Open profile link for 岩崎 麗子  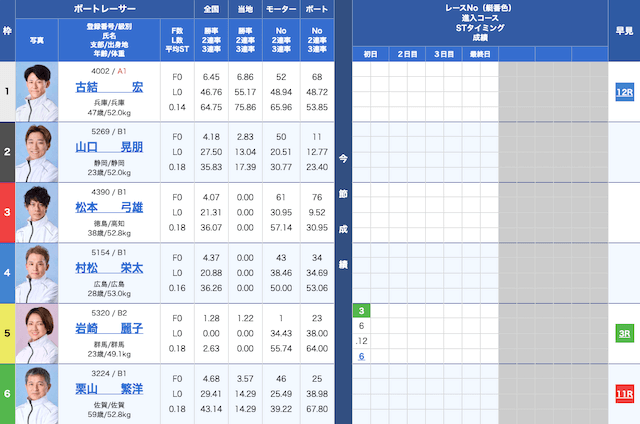point(108,329)
